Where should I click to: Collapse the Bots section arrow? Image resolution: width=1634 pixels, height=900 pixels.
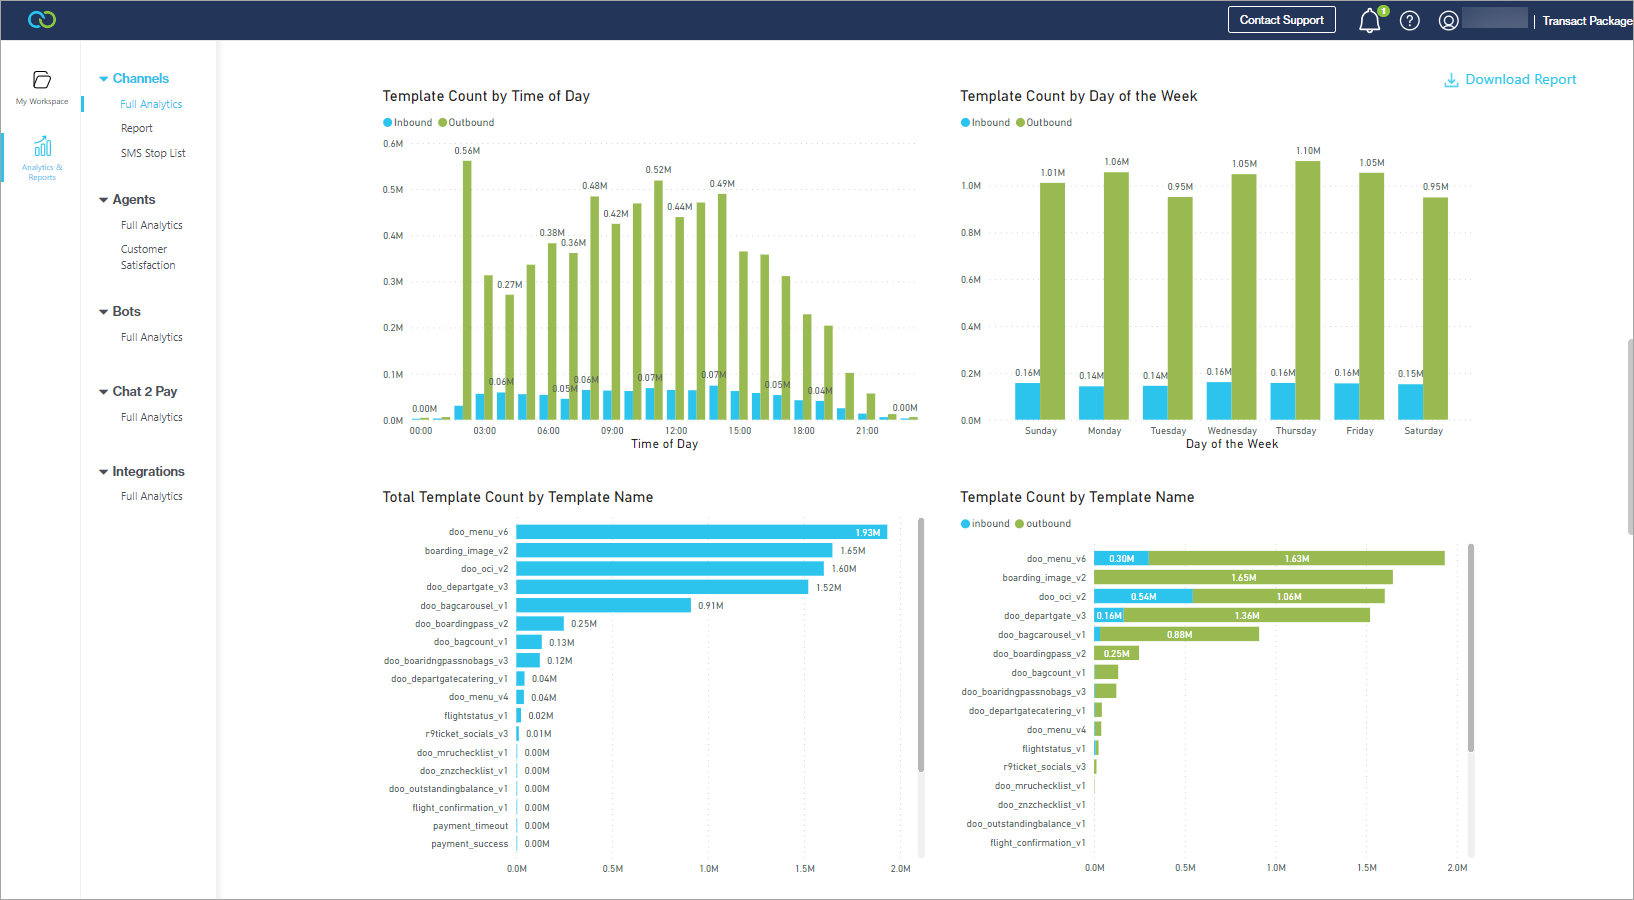click(x=103, y=312)
